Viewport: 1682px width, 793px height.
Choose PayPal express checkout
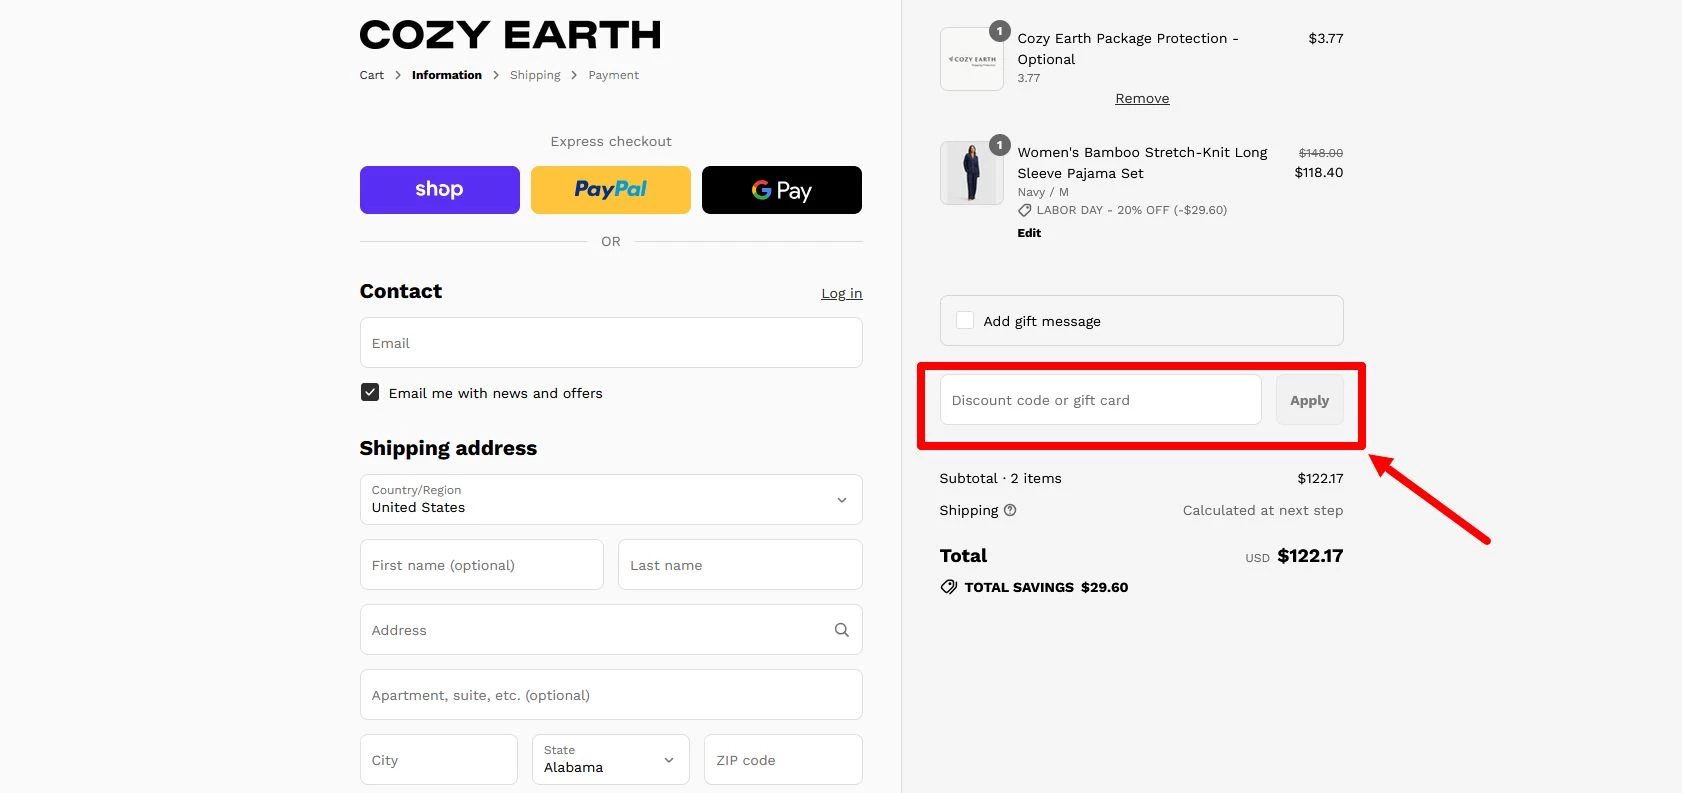[611, 190]
